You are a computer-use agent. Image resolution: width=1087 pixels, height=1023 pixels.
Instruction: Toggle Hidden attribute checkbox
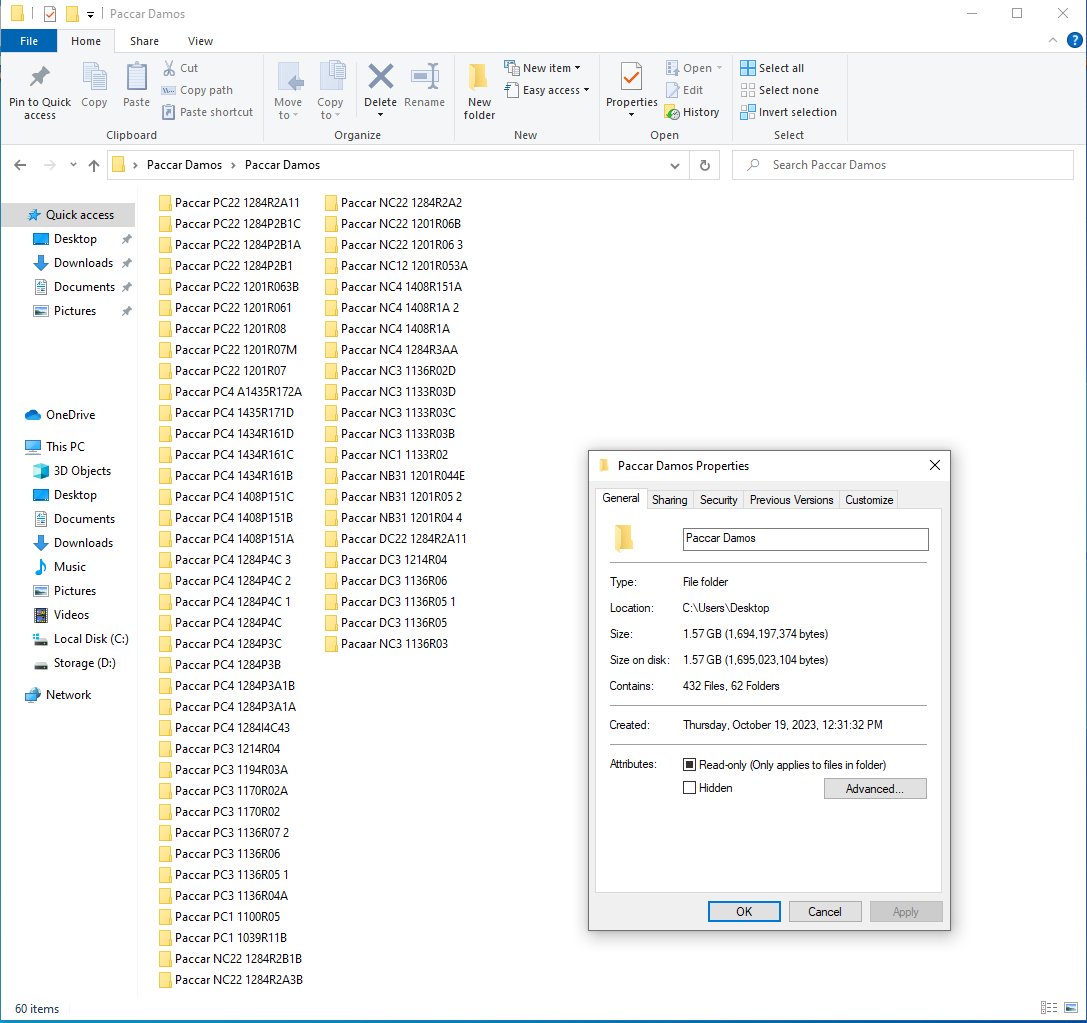(x=689, y=787)
